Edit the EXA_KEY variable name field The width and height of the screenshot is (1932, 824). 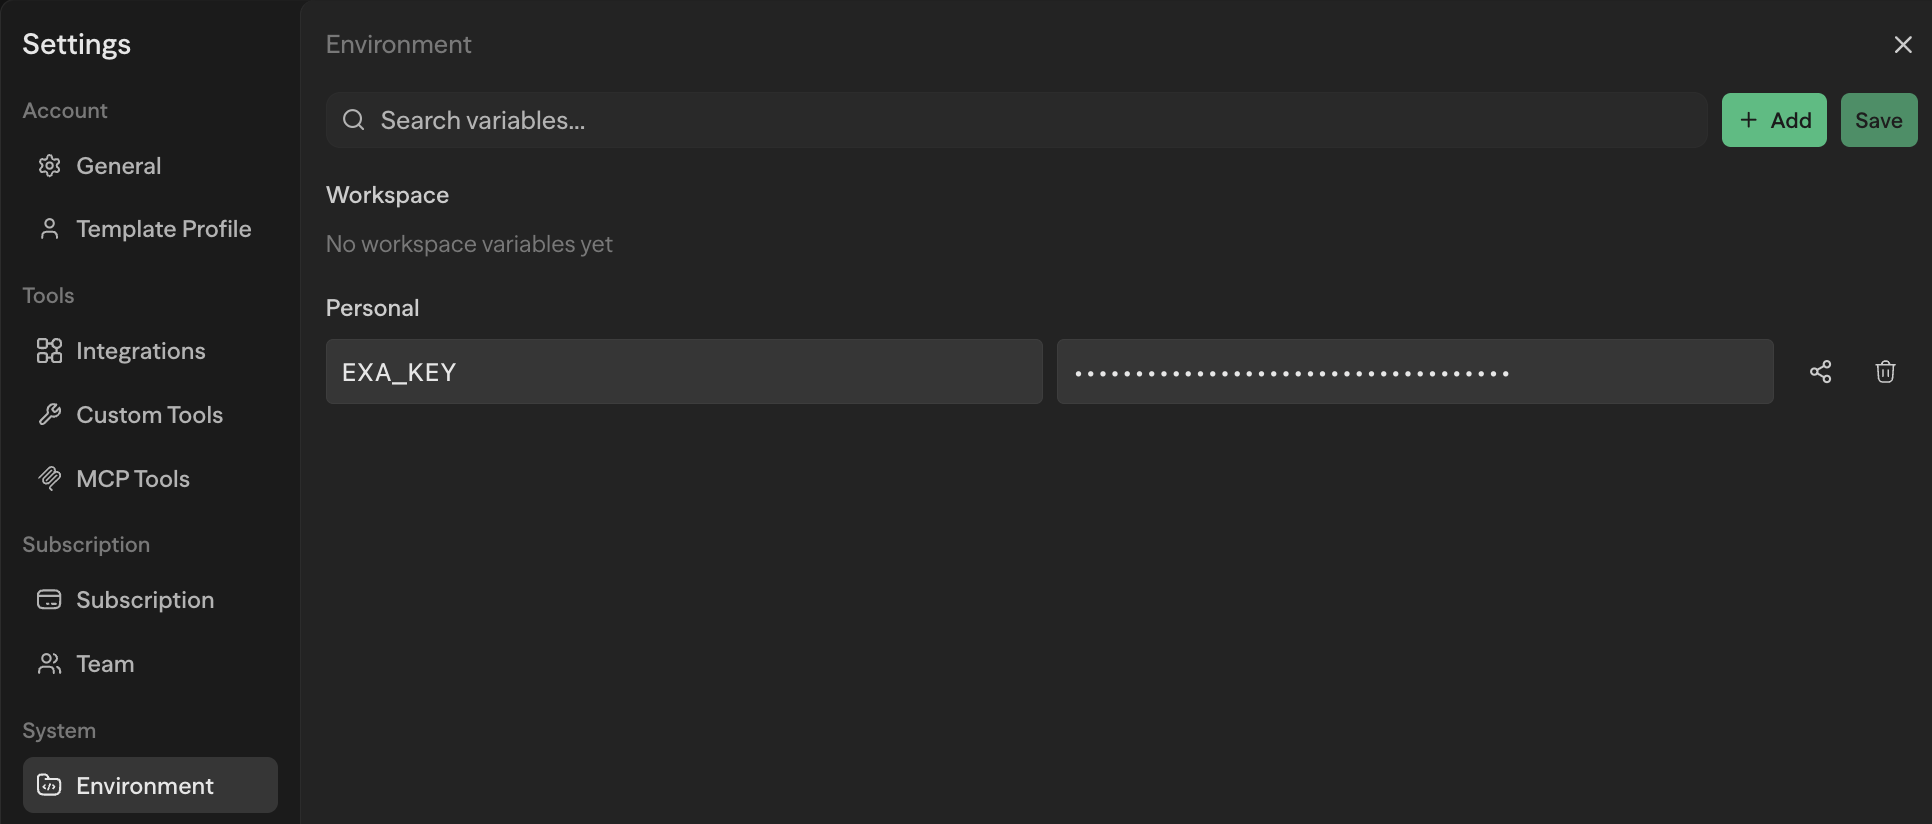(684, 372)
